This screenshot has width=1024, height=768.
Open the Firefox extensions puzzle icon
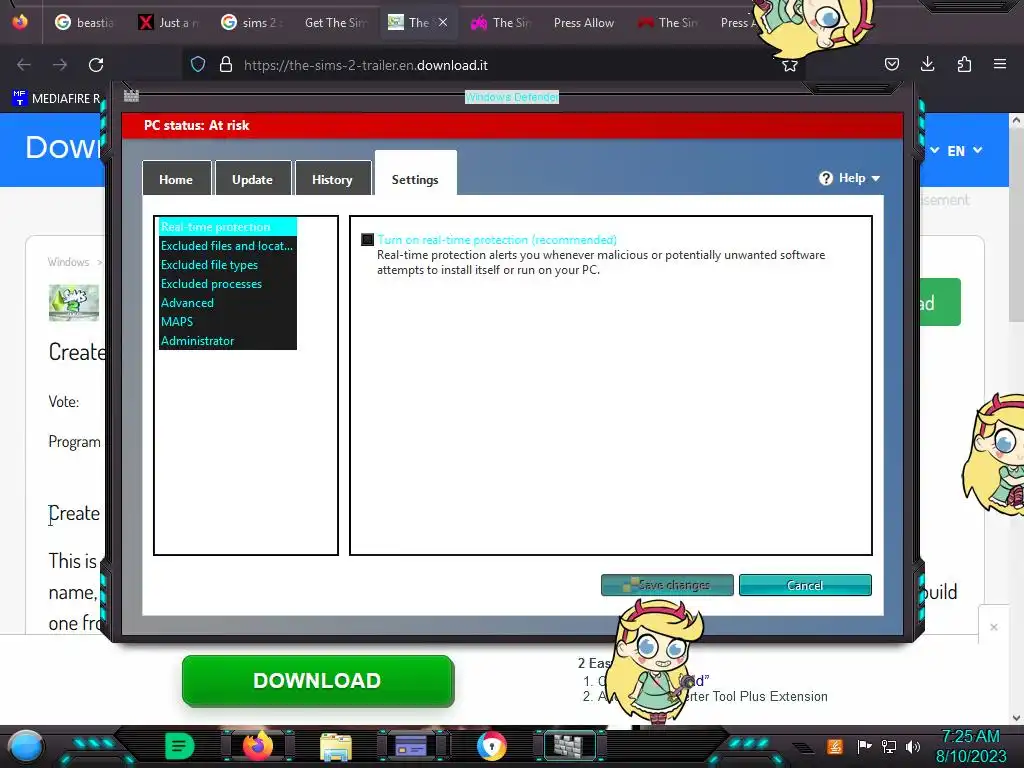964,64
